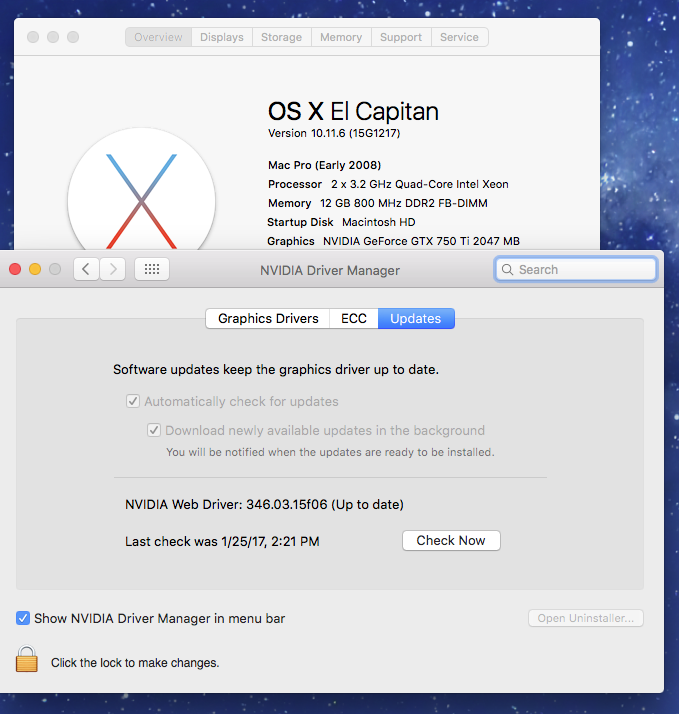Screen dimensions: 679x714
Task: Click 'You will be notified' note text
Action: tap(330, 452)
